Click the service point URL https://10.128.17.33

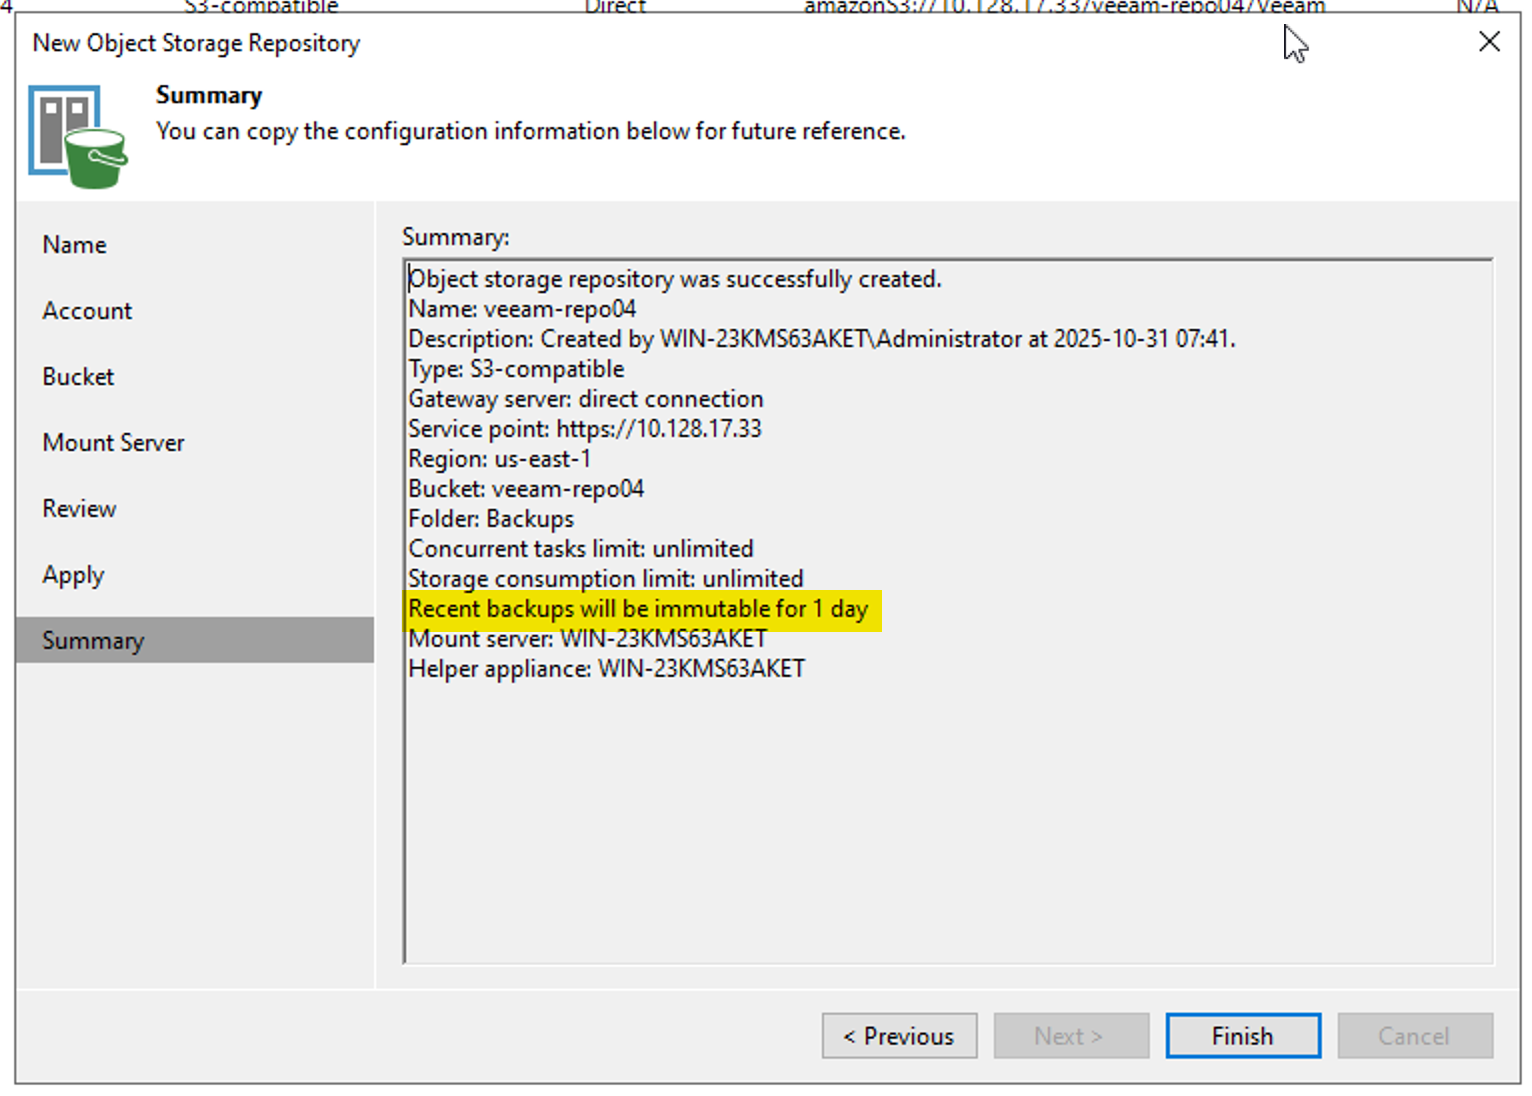click(x=661, y=428)
